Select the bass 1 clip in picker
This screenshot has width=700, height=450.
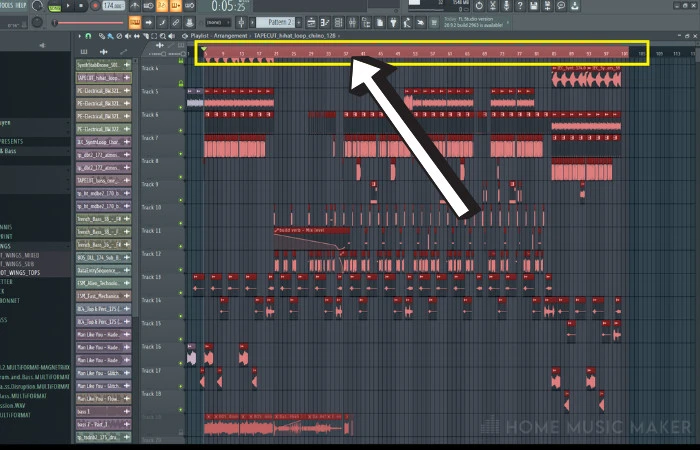104,412
